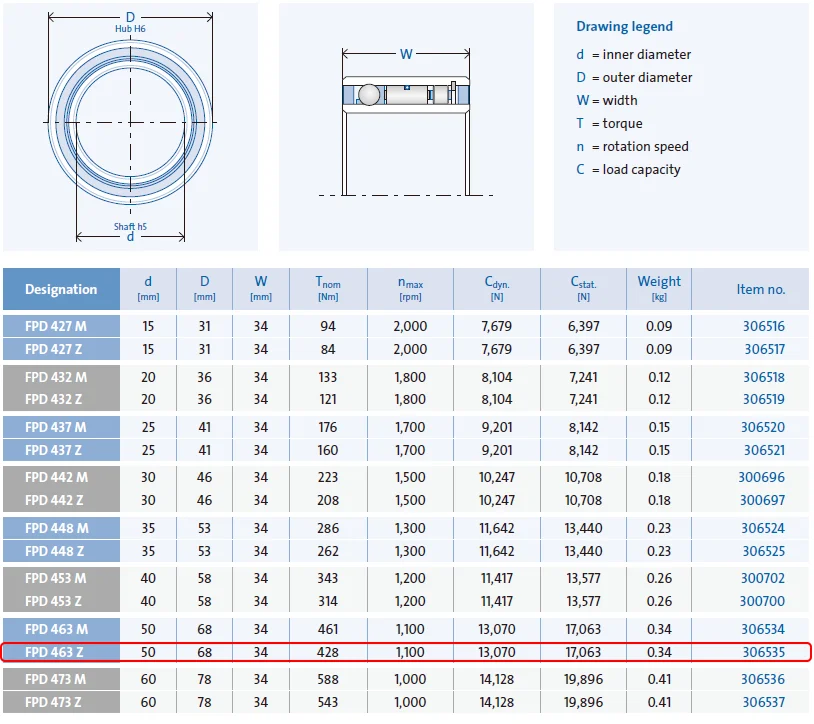Open item number 306517
The width and height of the screenshot is (814, 724).
coord(762,349)
